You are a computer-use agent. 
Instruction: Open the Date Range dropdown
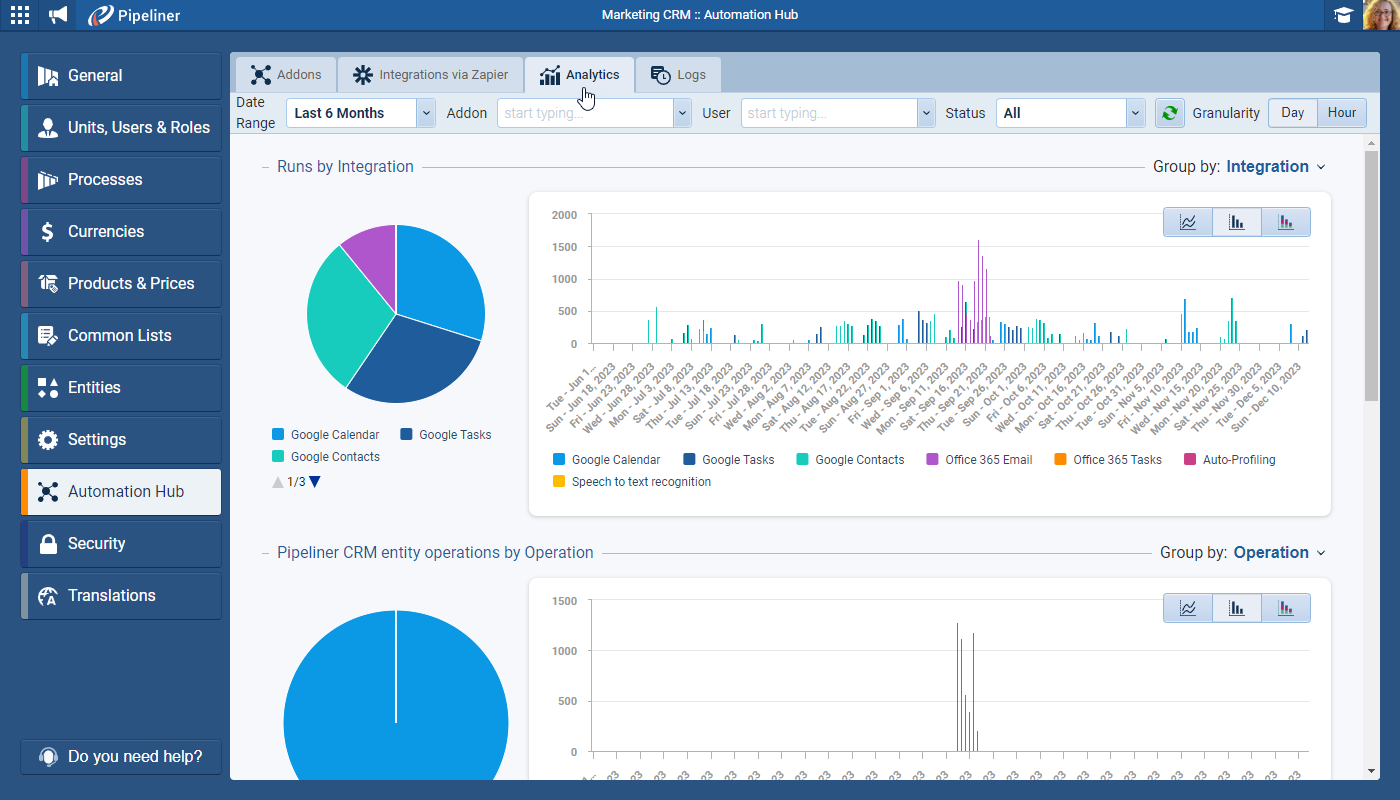coord(361,113)
